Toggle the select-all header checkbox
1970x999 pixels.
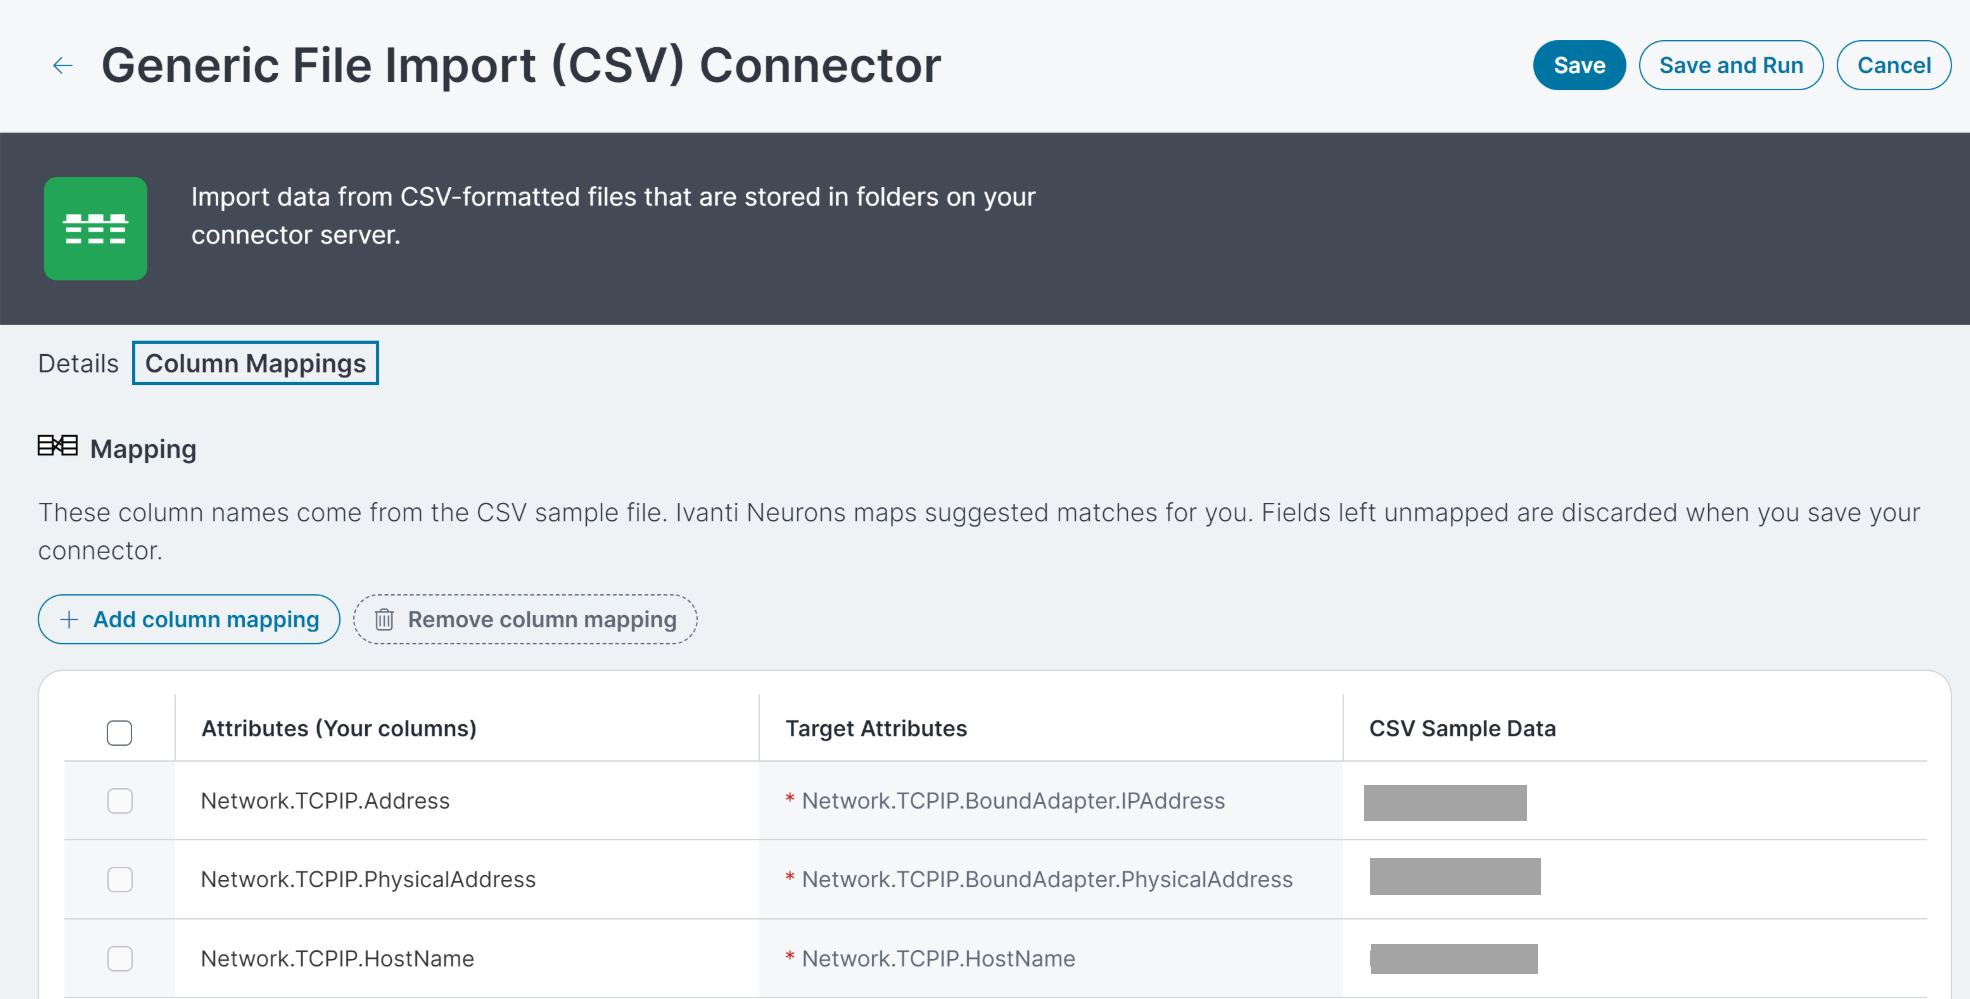(119, 733)
